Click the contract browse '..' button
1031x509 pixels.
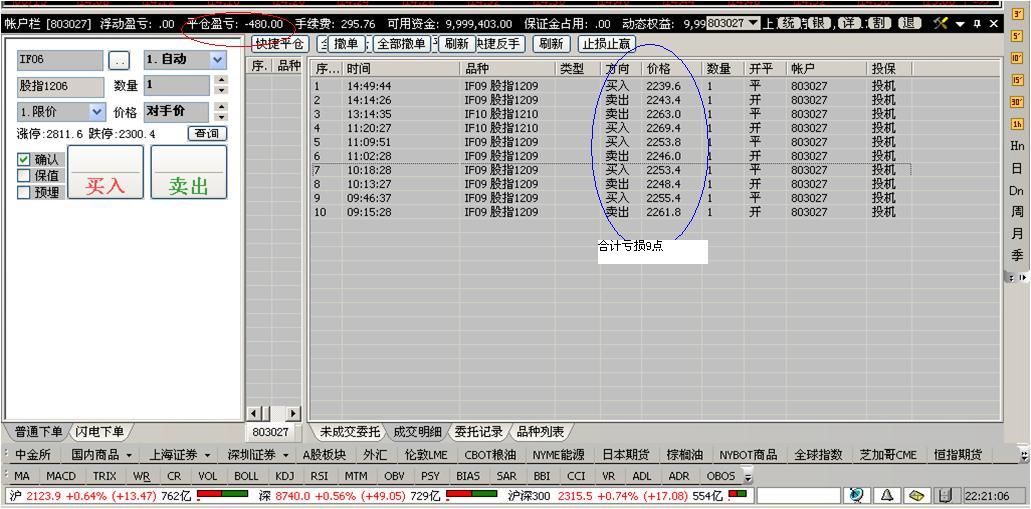[x=119, y=61]
